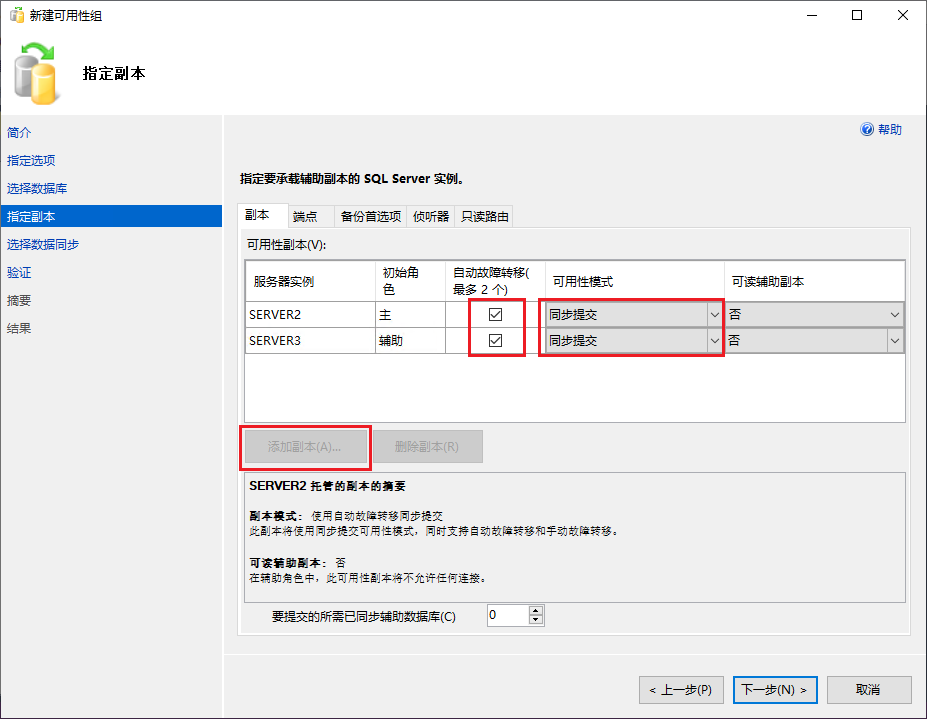Go to 验证 wizard page
Image resolution: width=927 pixels, height=719 pixels.
(19, 273)
